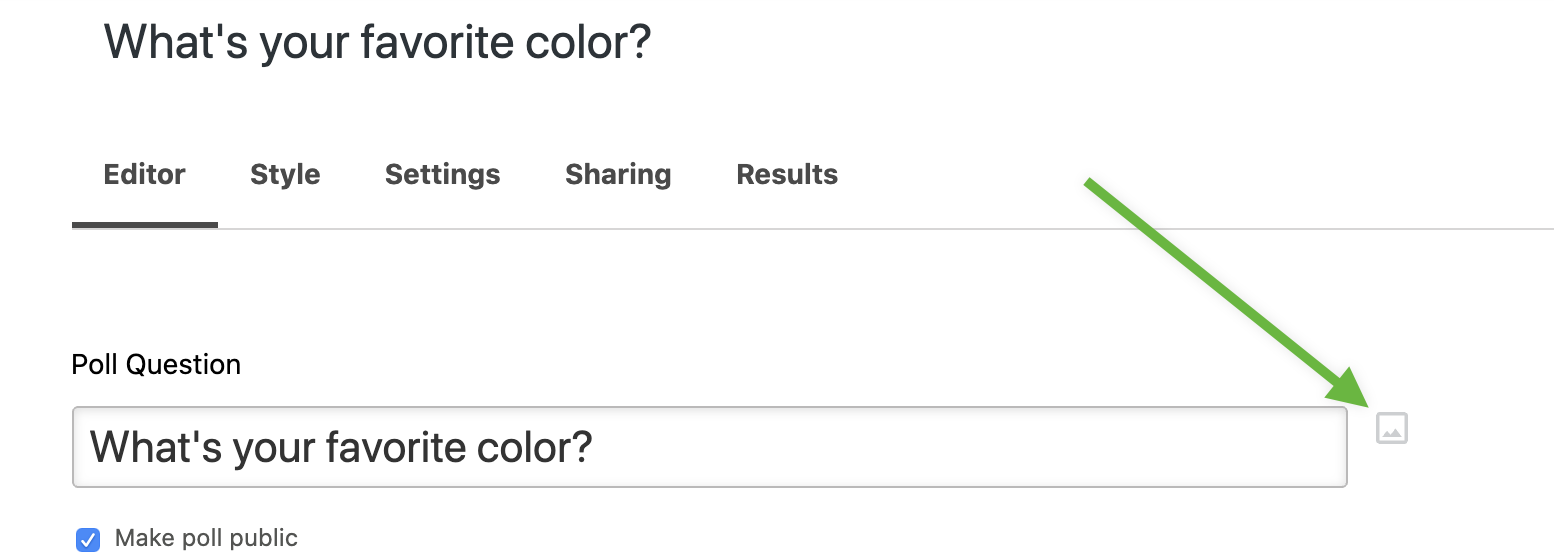Click the Poll Question field label
Image resolution: width=1554 pixels, height=558 pixels.
156,365
